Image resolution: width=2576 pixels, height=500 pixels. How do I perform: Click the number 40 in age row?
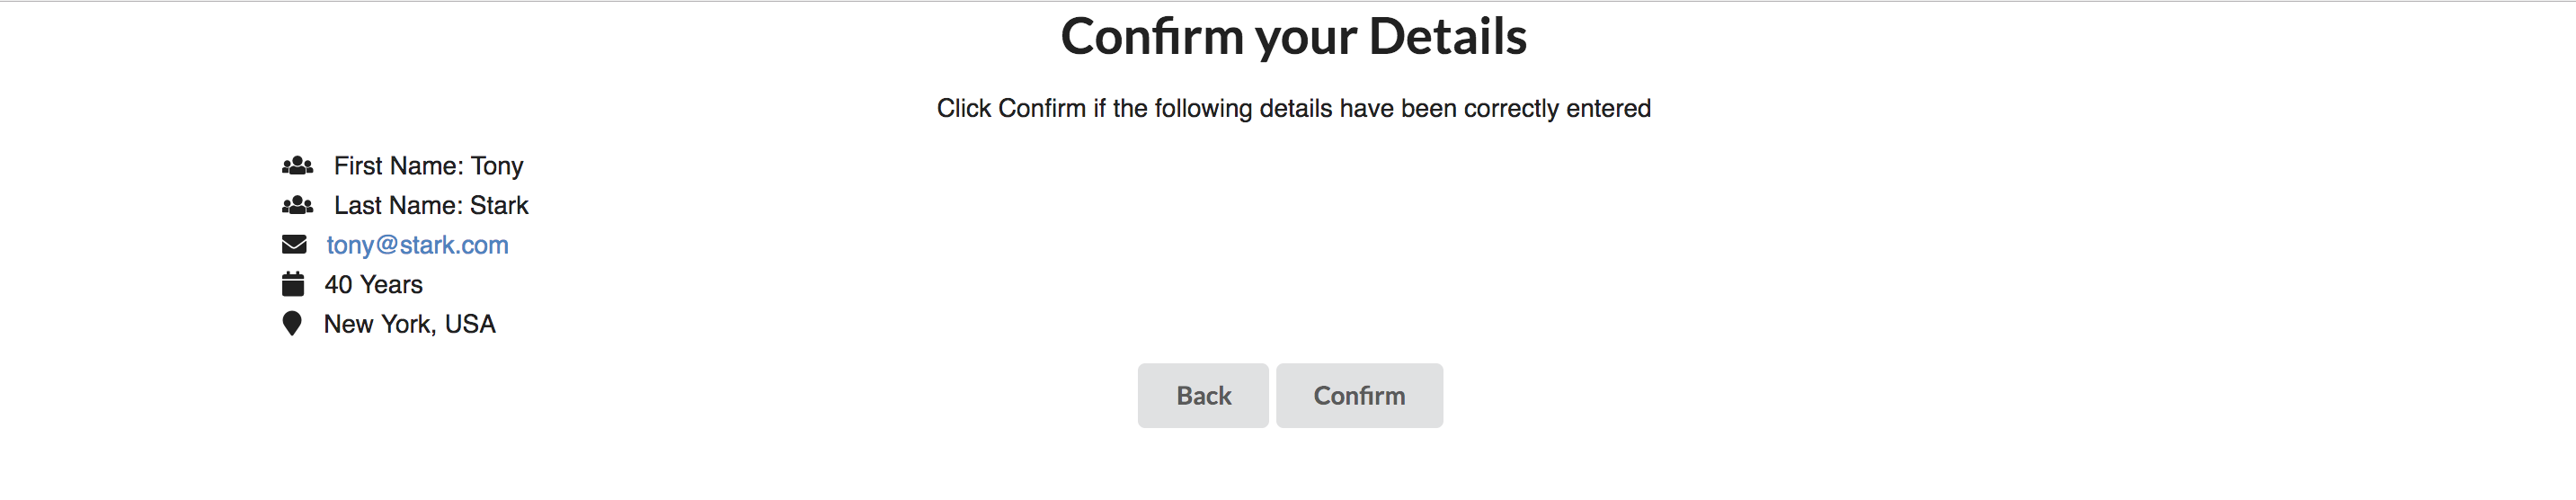point(338,285)
